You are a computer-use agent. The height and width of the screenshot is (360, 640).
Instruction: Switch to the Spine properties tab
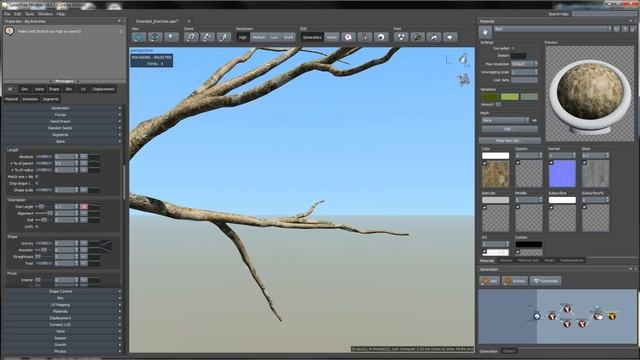[39, 89]
